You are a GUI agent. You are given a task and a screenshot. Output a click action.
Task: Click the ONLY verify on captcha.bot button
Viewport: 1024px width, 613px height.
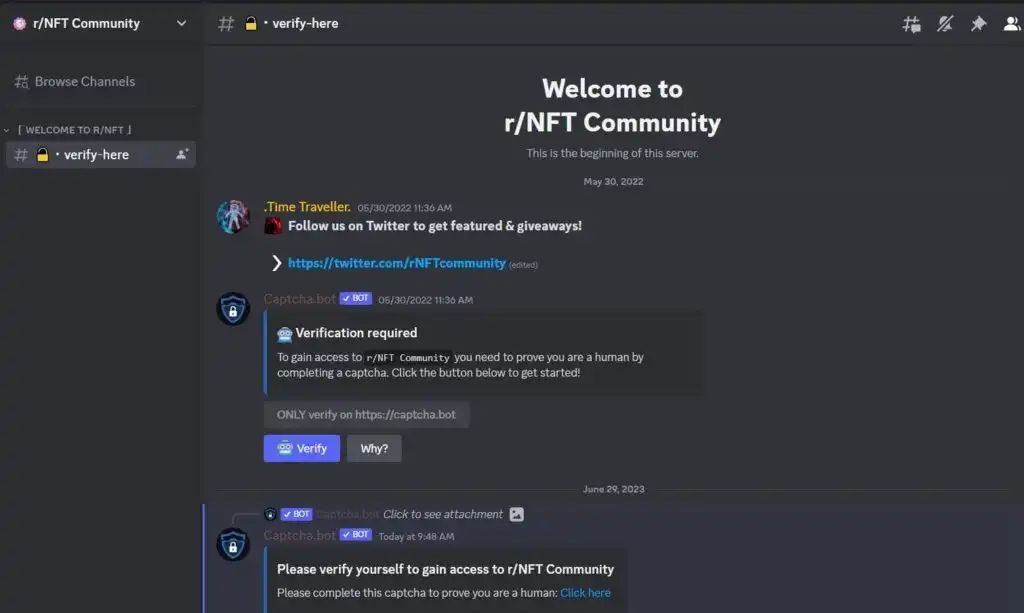366,415
